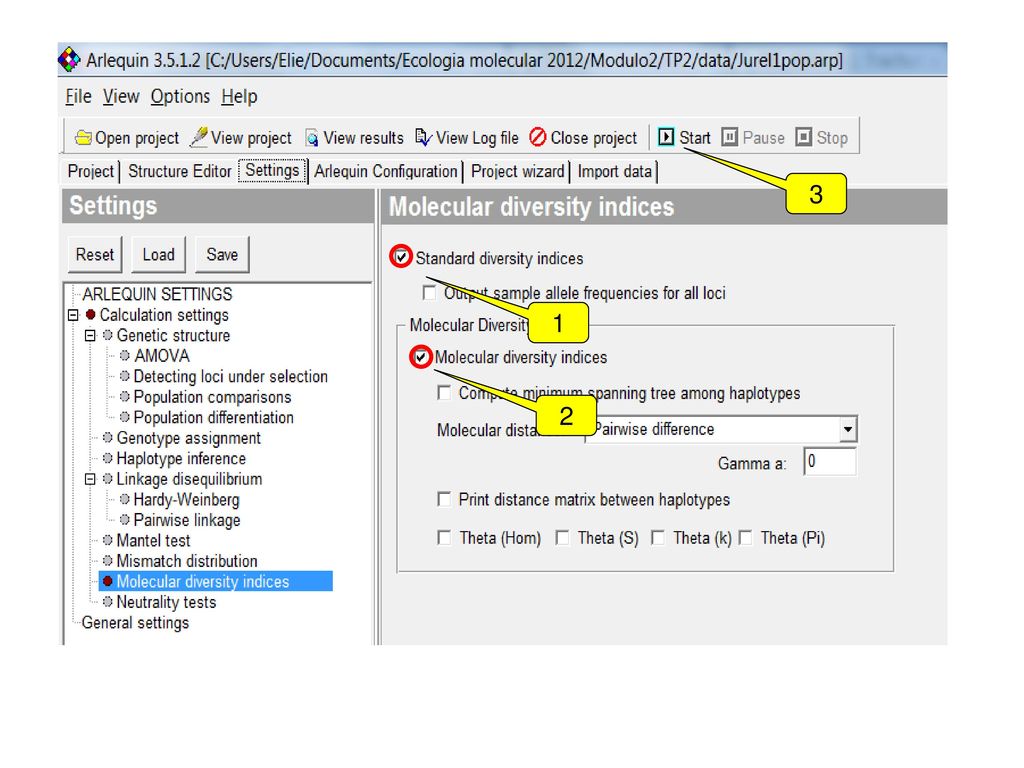Viewport: 1024px width, 768px height.
Task: Enable the Theta (S) checkbox
Action: (562, 537)
